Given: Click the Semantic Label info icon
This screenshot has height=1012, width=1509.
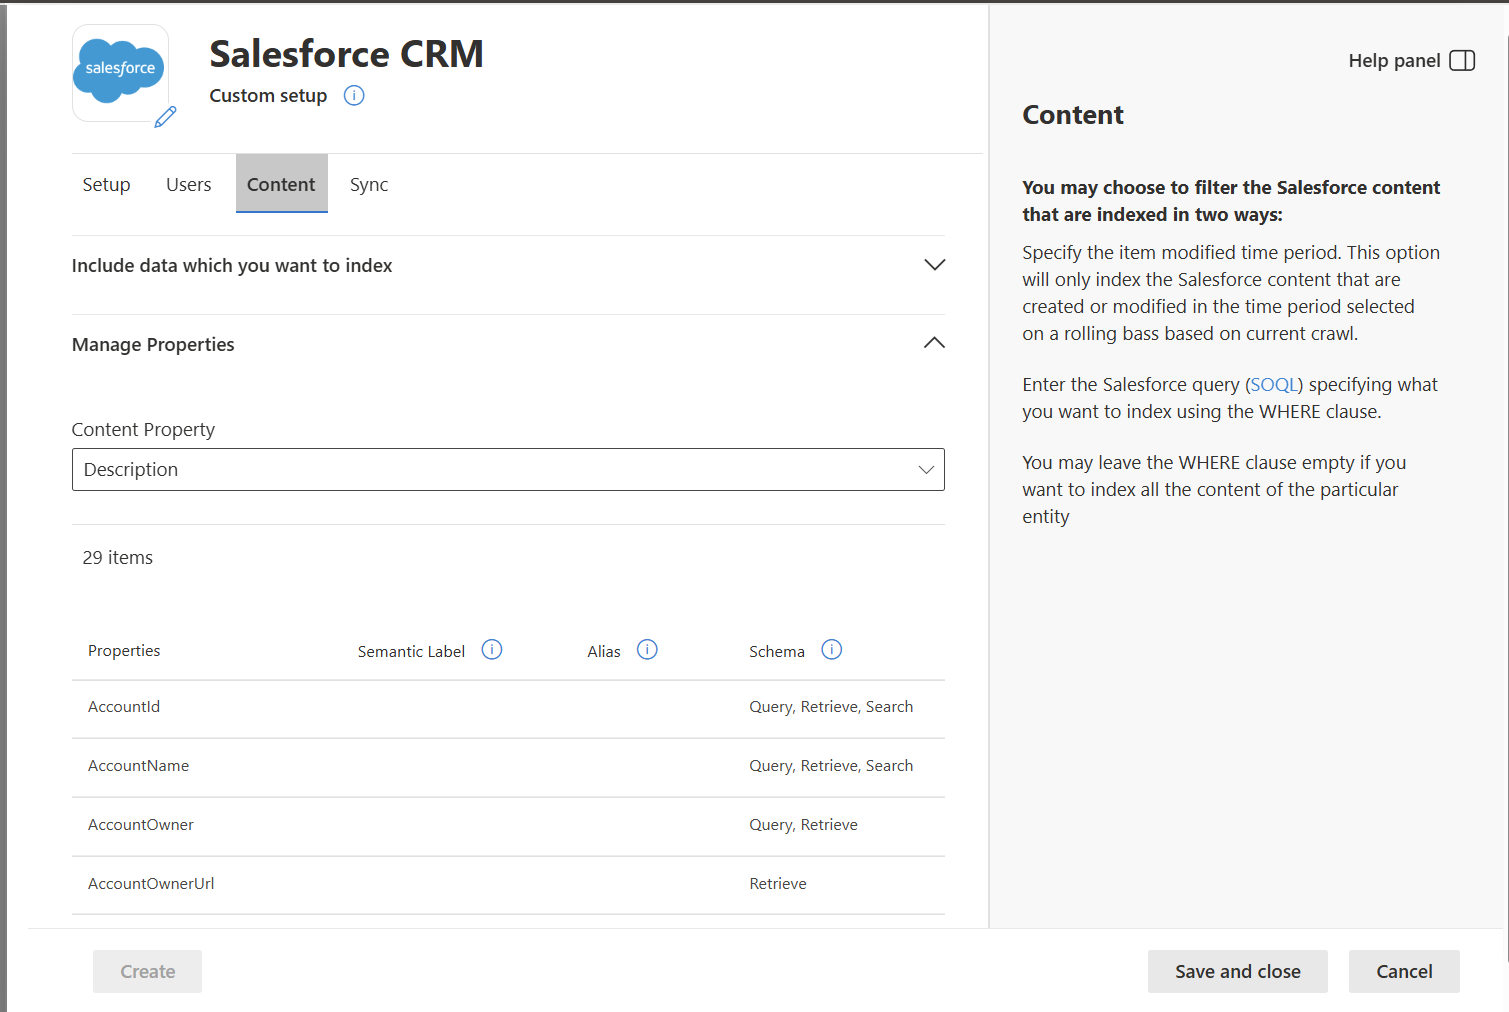Looking at the screenshot, I should pos(492,650).
